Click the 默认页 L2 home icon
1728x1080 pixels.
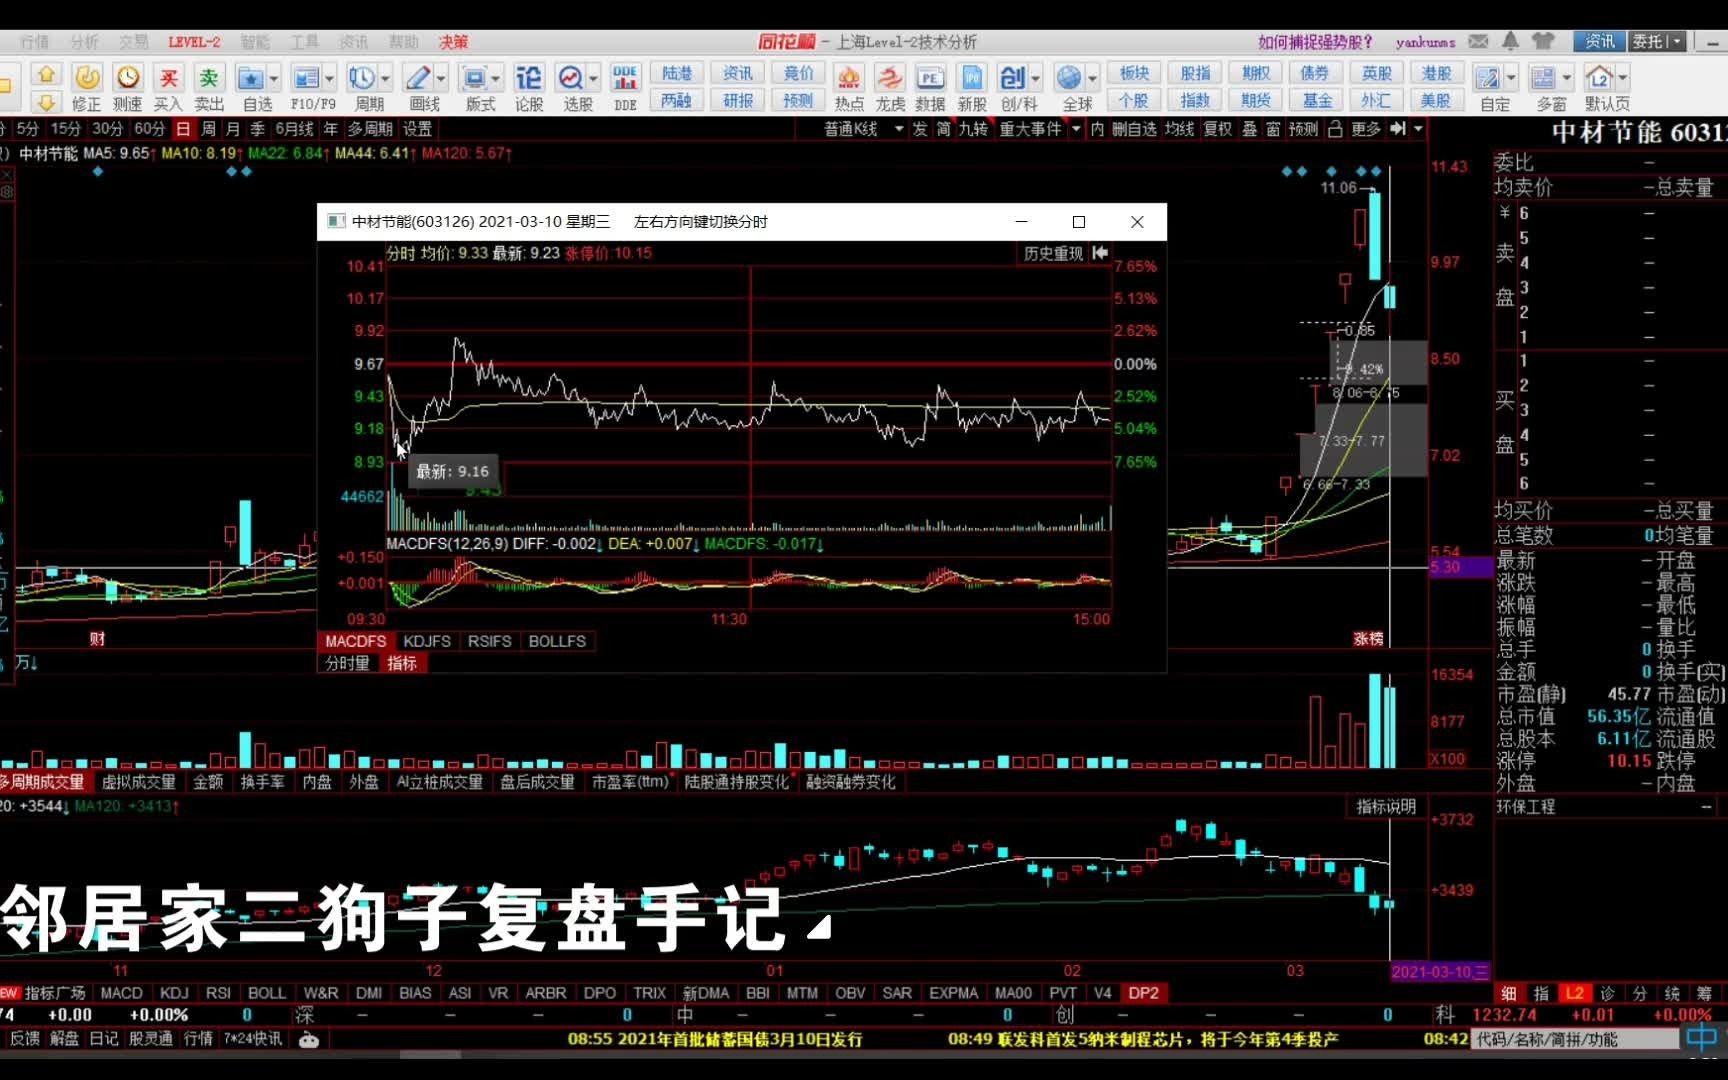1600,78
